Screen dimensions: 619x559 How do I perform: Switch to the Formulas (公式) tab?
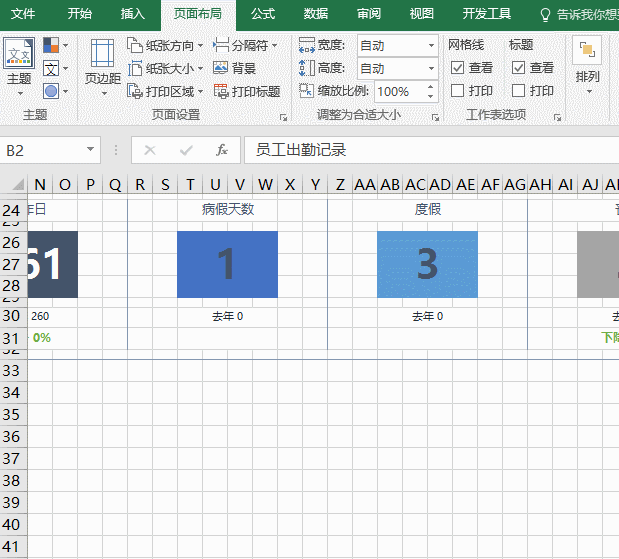pyautogui.click(x=263, y=14)
